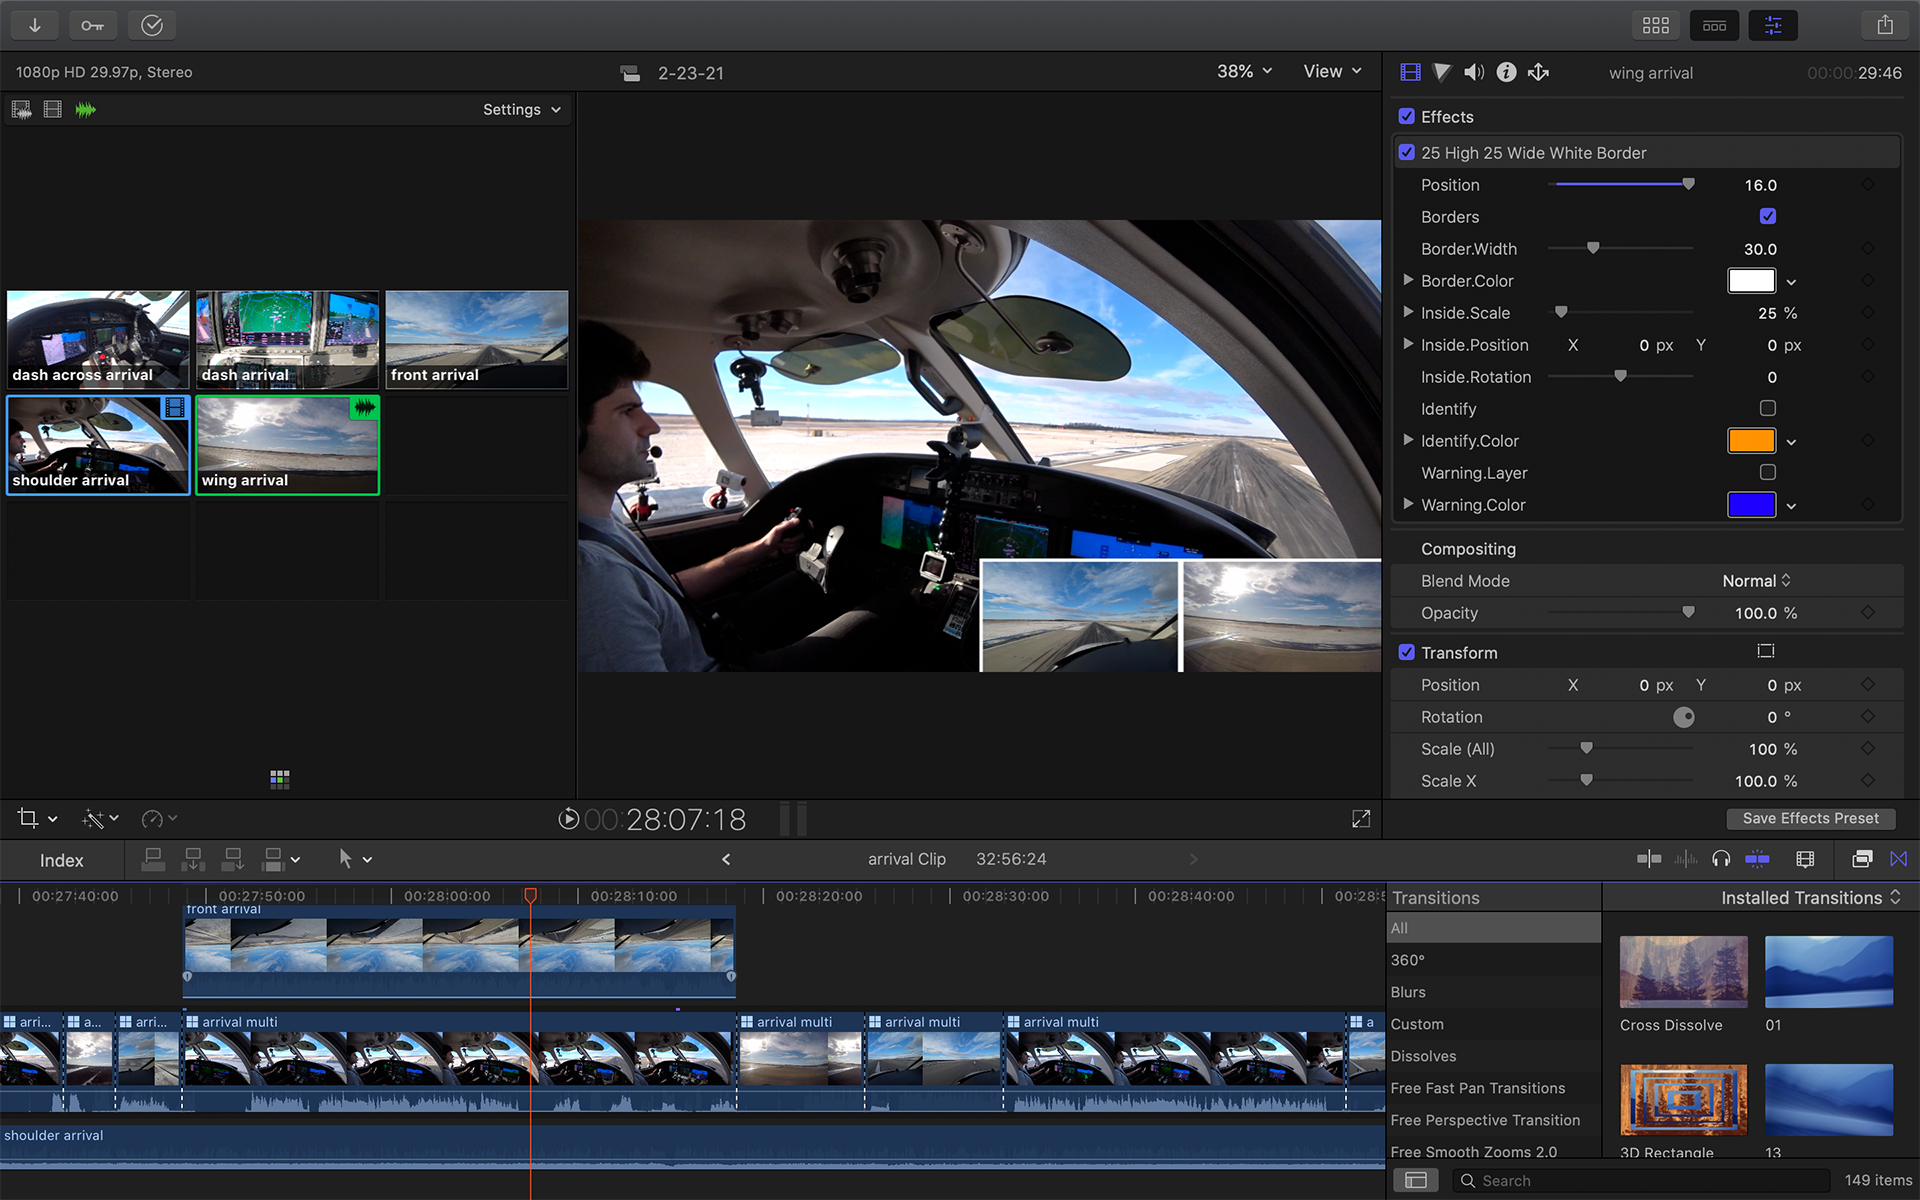Open angle viewer Settings dropdown
The image size is (1920, 1200).
(522, 109)
